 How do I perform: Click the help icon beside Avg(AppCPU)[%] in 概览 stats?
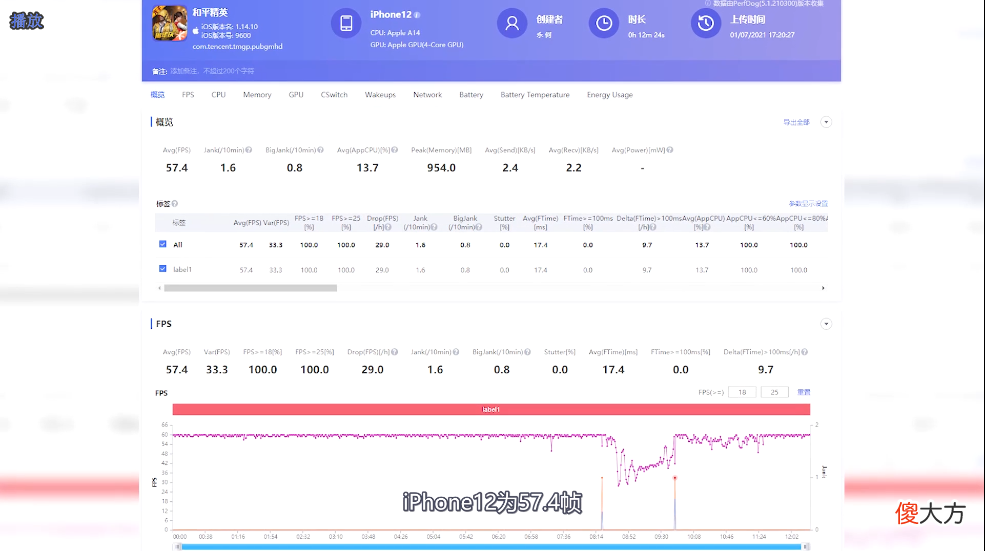pos(395,150)
